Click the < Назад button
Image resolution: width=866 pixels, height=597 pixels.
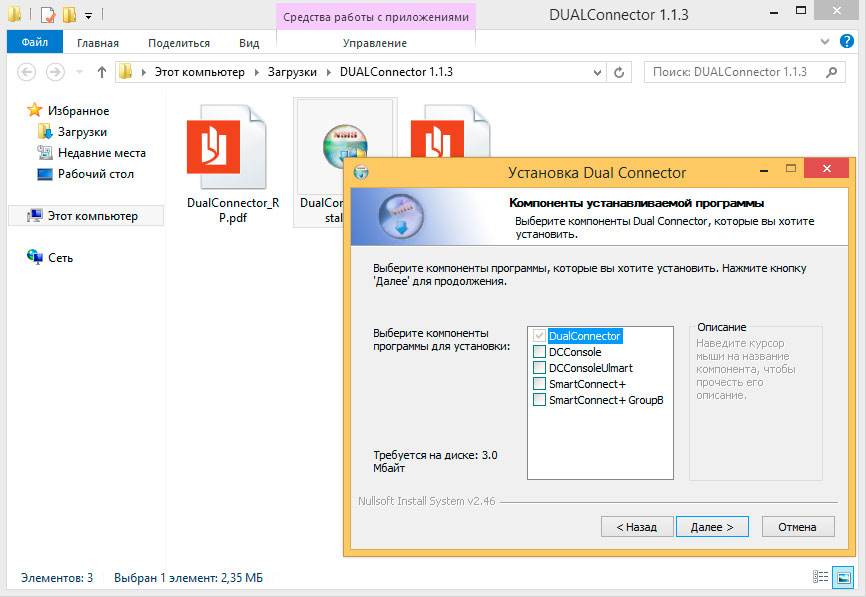click(637, 527)
